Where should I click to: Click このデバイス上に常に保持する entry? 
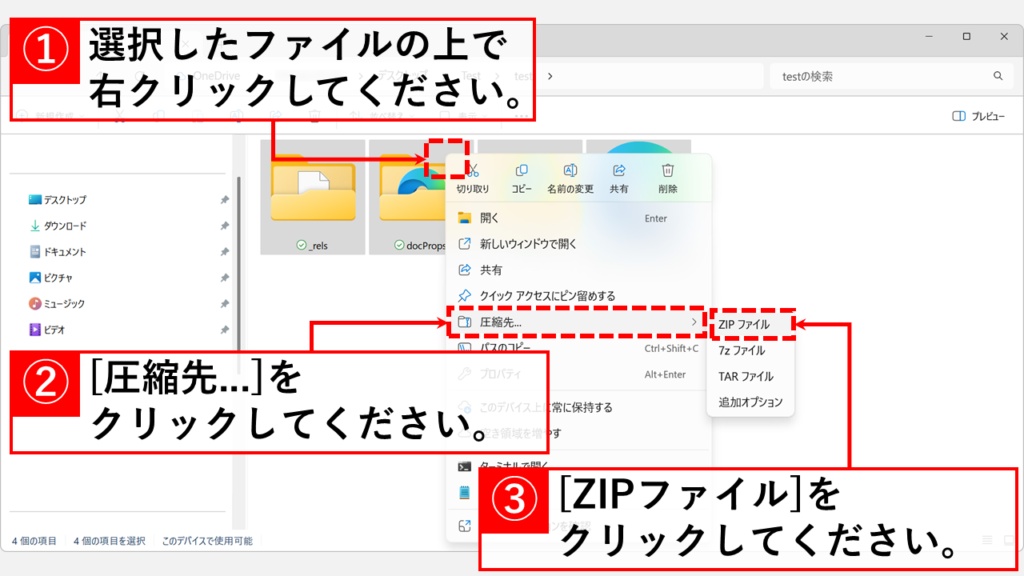546,408
